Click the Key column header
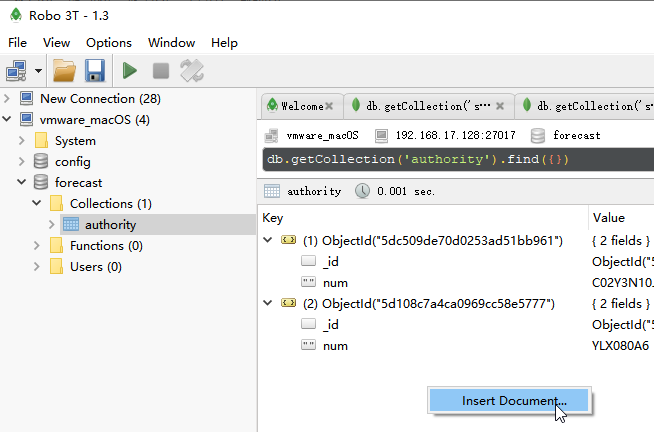The height and width of the screenshot is (432, 654). pyautogui.click(x=273, y=218)
